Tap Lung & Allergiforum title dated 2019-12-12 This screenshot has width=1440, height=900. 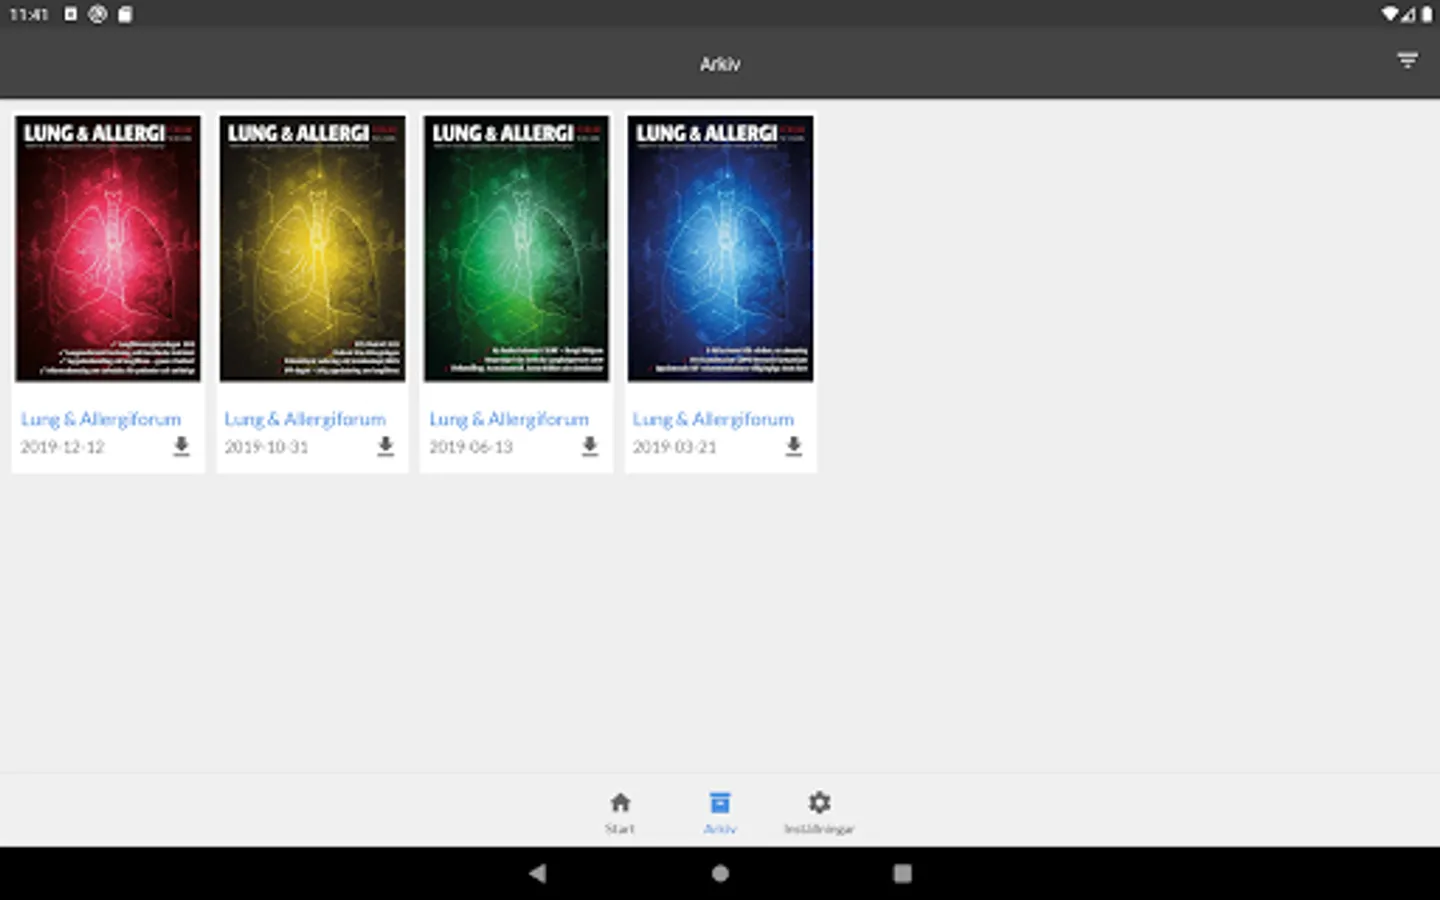[101, 419]
